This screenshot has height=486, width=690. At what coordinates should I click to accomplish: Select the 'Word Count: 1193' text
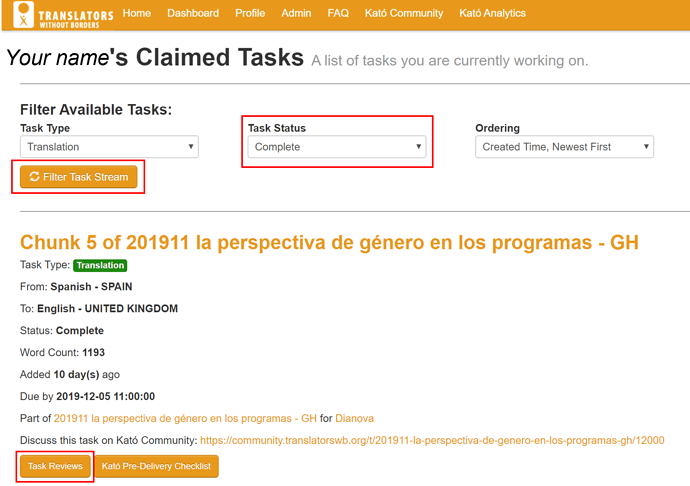pos(62,353)
